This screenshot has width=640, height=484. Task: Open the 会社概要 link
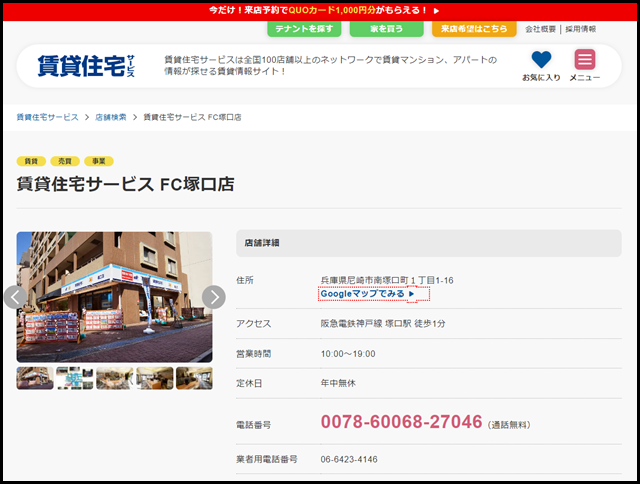[x=540, y=29]
